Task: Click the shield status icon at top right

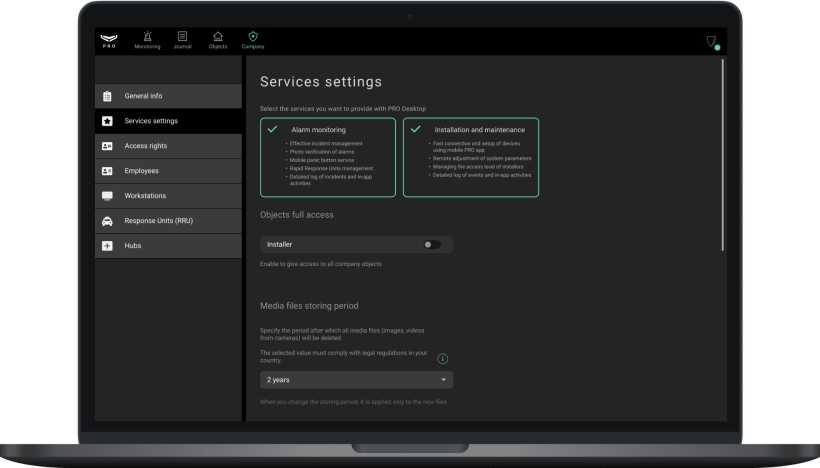Action: (711, 42)
